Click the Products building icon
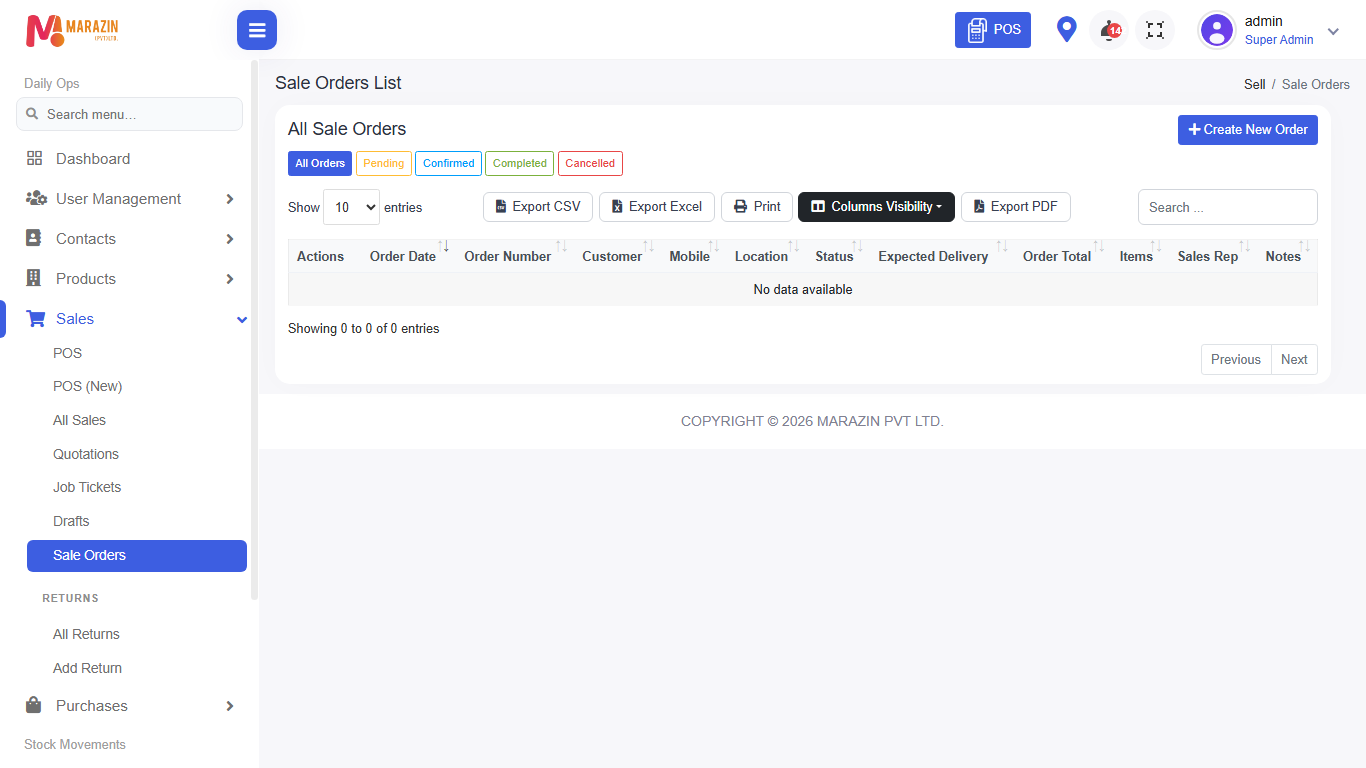Image resolution: width=1366 pixels, height=768 pixels. pos(34,278)
